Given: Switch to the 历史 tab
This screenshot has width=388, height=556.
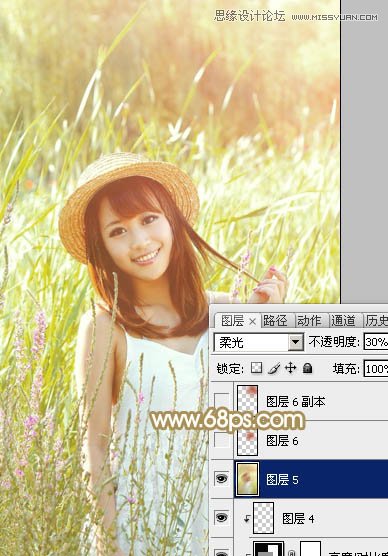Looking at the screenshot, I should click(376, 321).
